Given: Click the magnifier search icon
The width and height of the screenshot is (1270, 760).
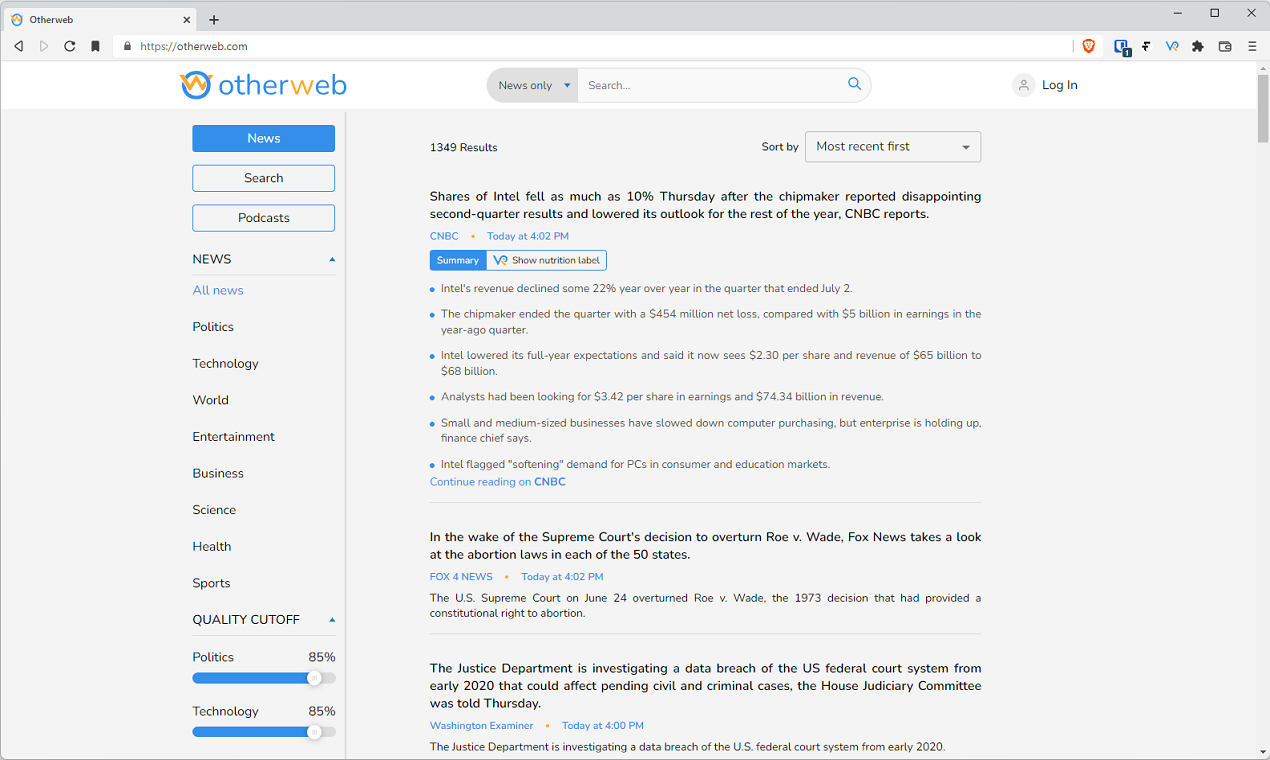Looking at the screenshot, I should 854,84.
